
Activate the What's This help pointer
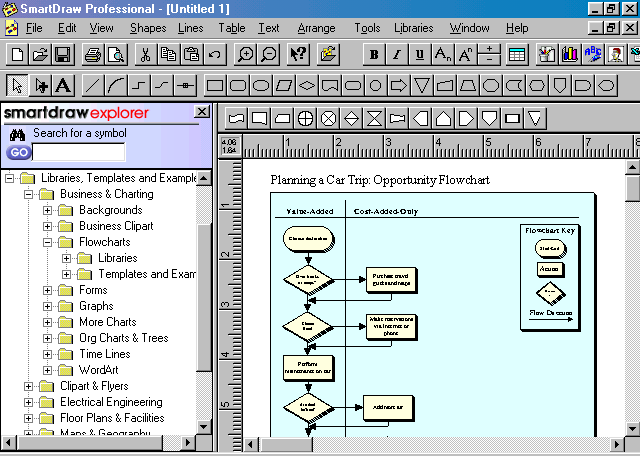(299, 55)
